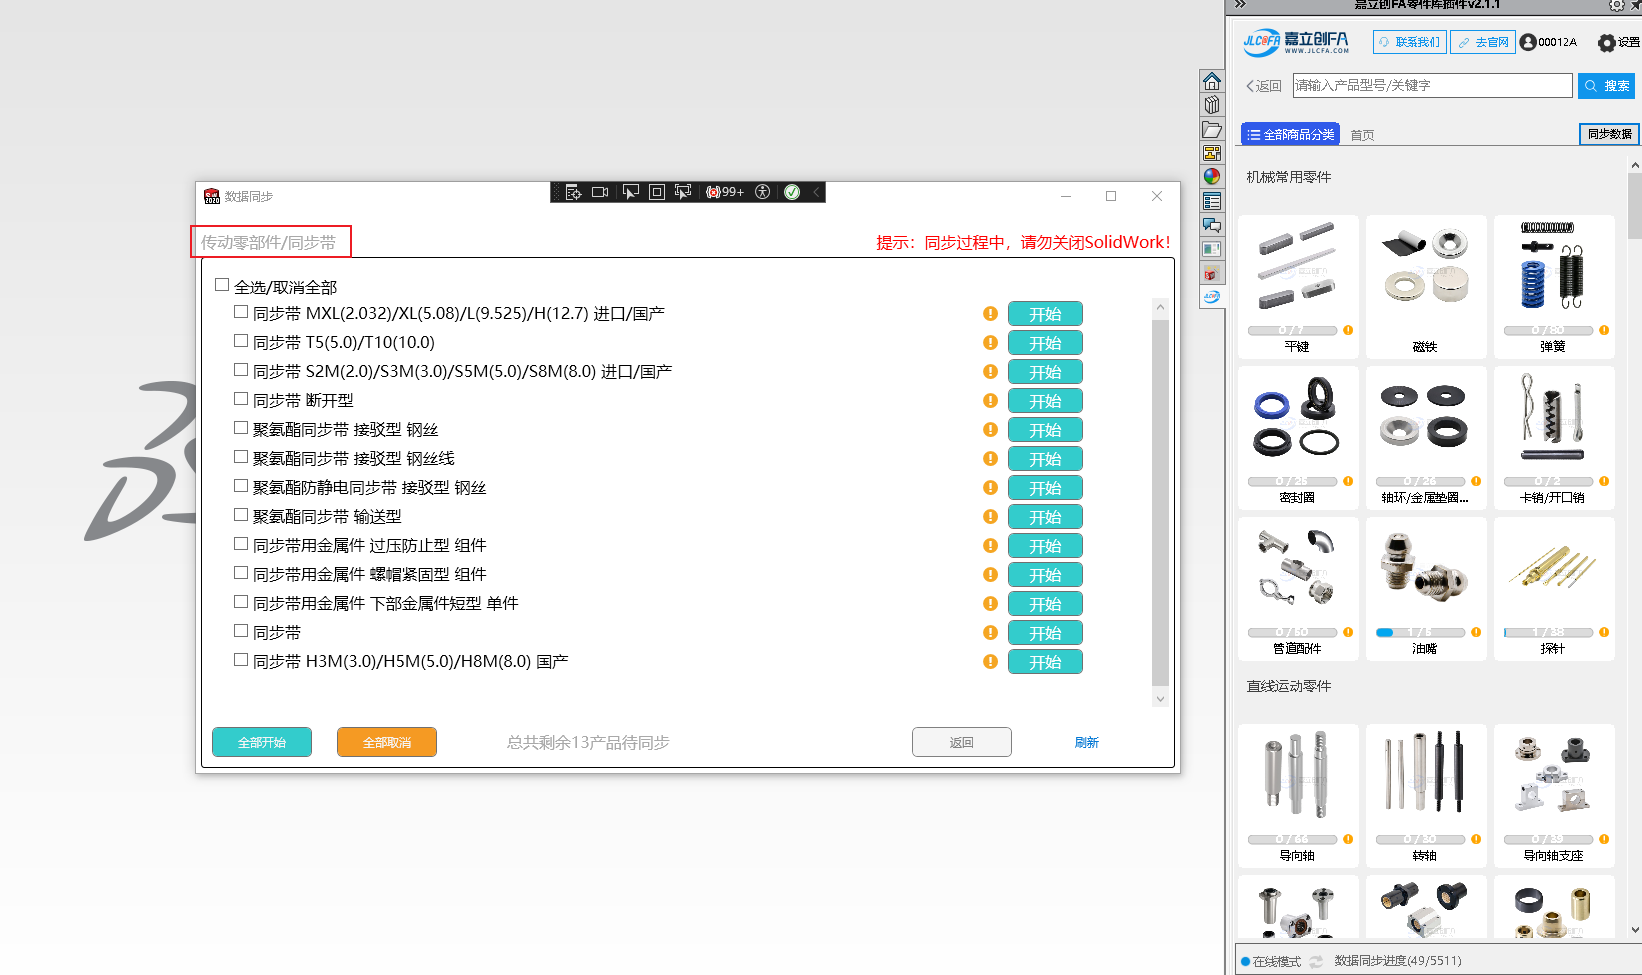Viewport: 1642px width, 975px height.
Task: Open the Appearances color ball icon
Action: coord(1212,177)
